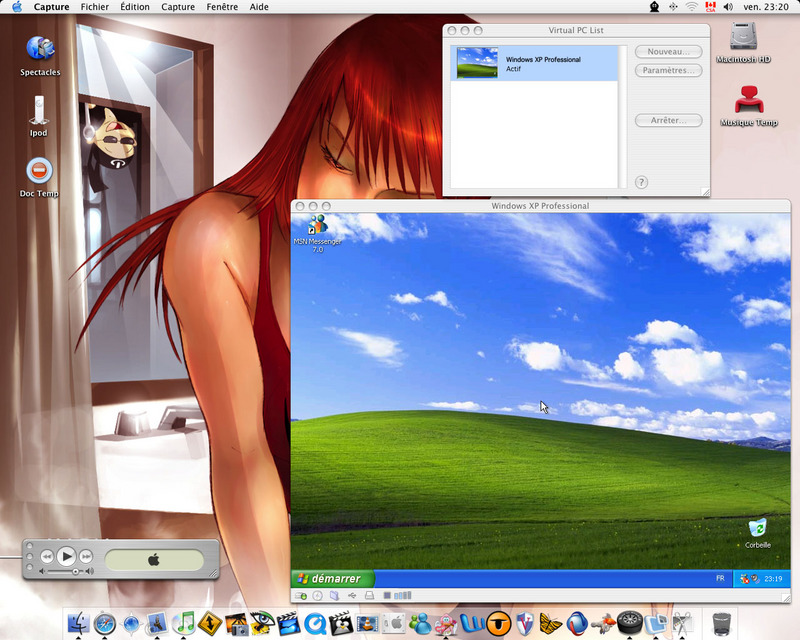This screenshot has width=800, height=640.
Task: Click the shared folder status icon in Virtual PC
Action: [x=335, y=596]
